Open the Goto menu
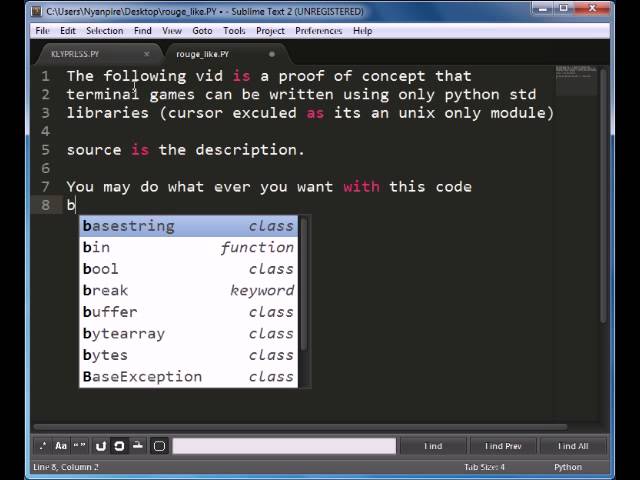This screenshot has width=640, height=480. pos(202,31)
